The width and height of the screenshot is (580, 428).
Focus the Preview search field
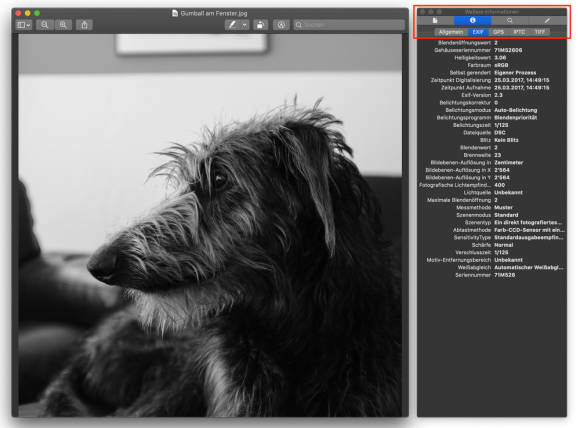[349, 25]
